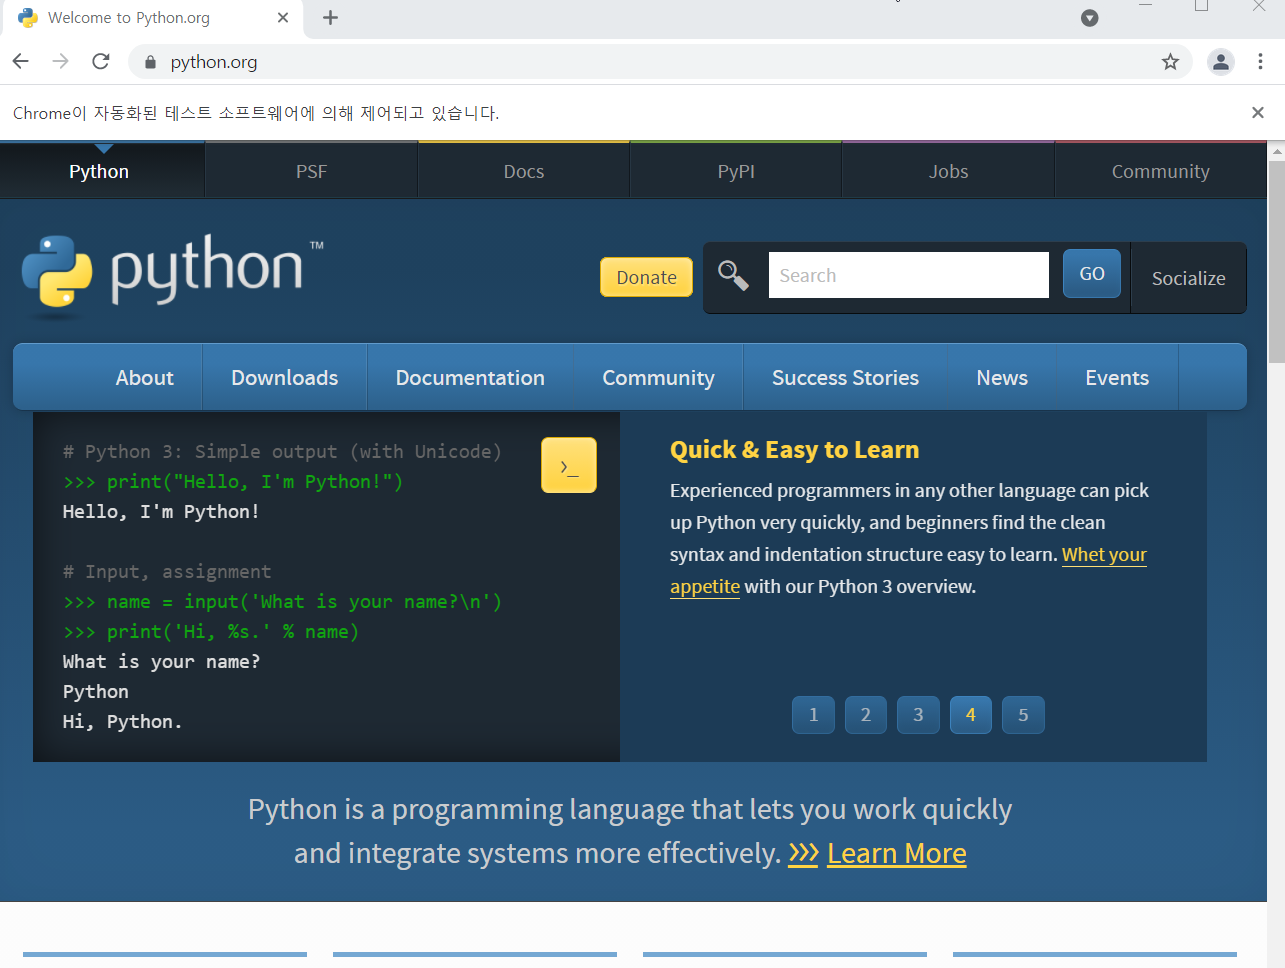Screen dimensions: 1285x968
Task: Click the 'Quick & Easy to Learn' heading
Action: coord(794,450)
